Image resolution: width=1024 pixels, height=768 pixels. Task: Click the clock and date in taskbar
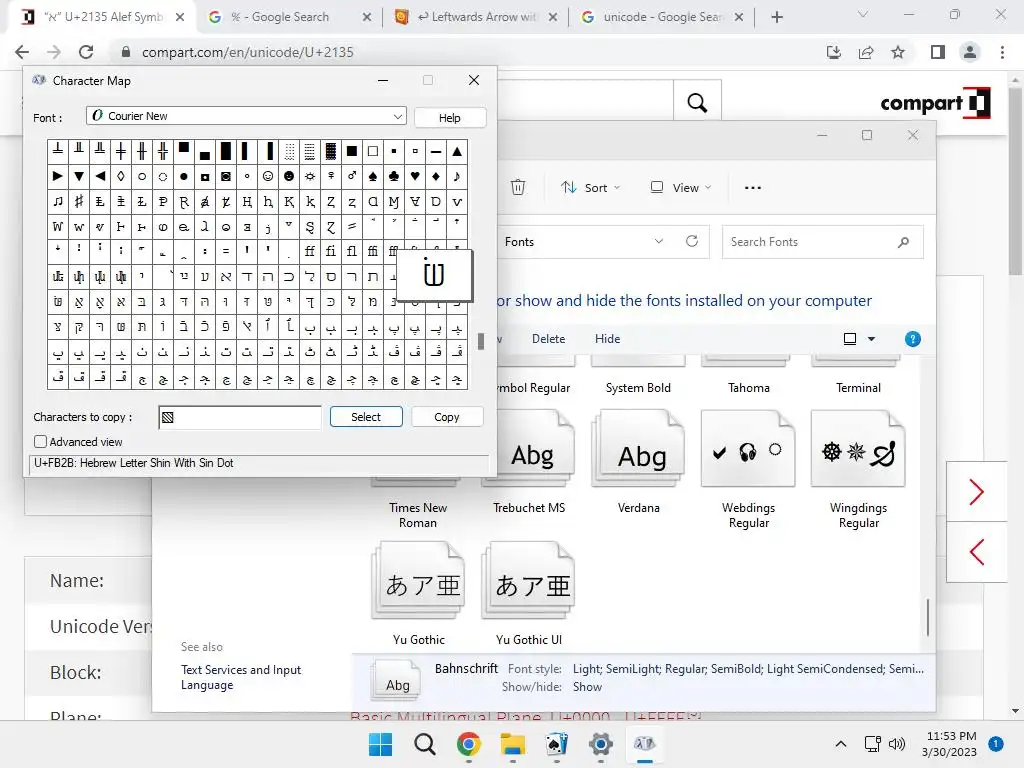(x=952, y=744)
